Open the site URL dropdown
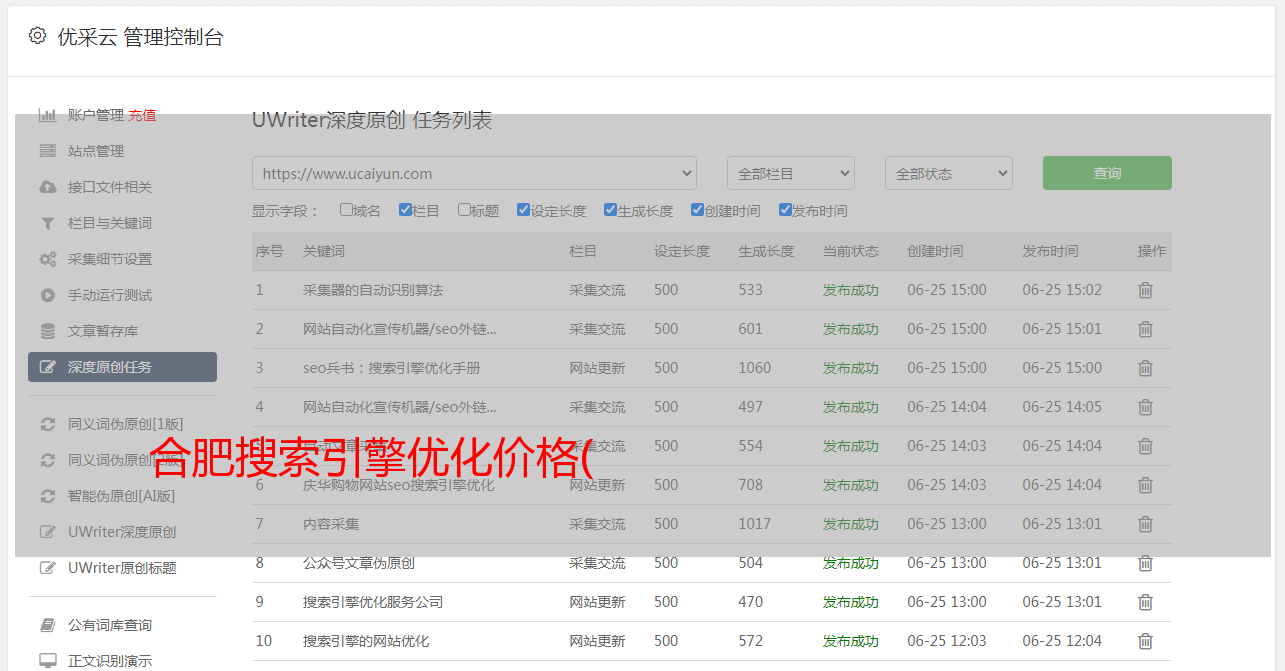Screen dimensions: 1285x671 tap(474, 173)
